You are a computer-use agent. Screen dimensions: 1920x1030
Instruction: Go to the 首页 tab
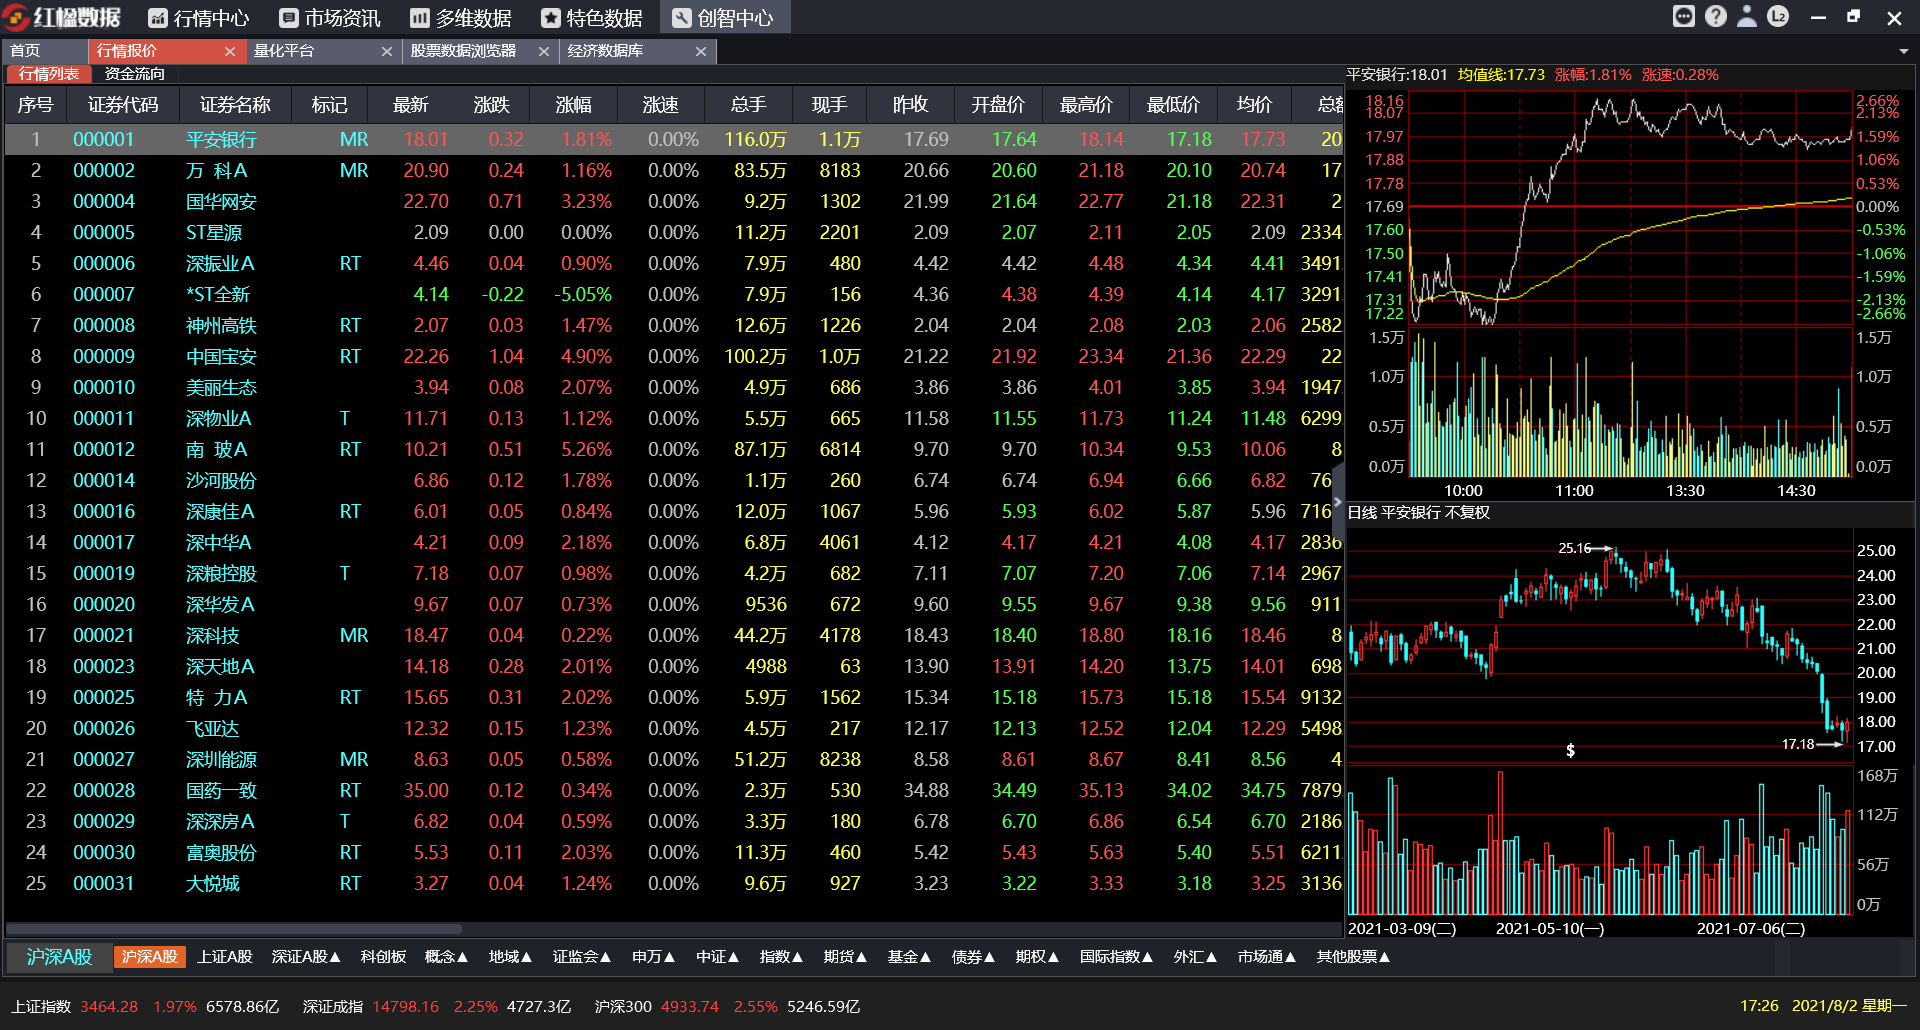click(x=25, y=51)
